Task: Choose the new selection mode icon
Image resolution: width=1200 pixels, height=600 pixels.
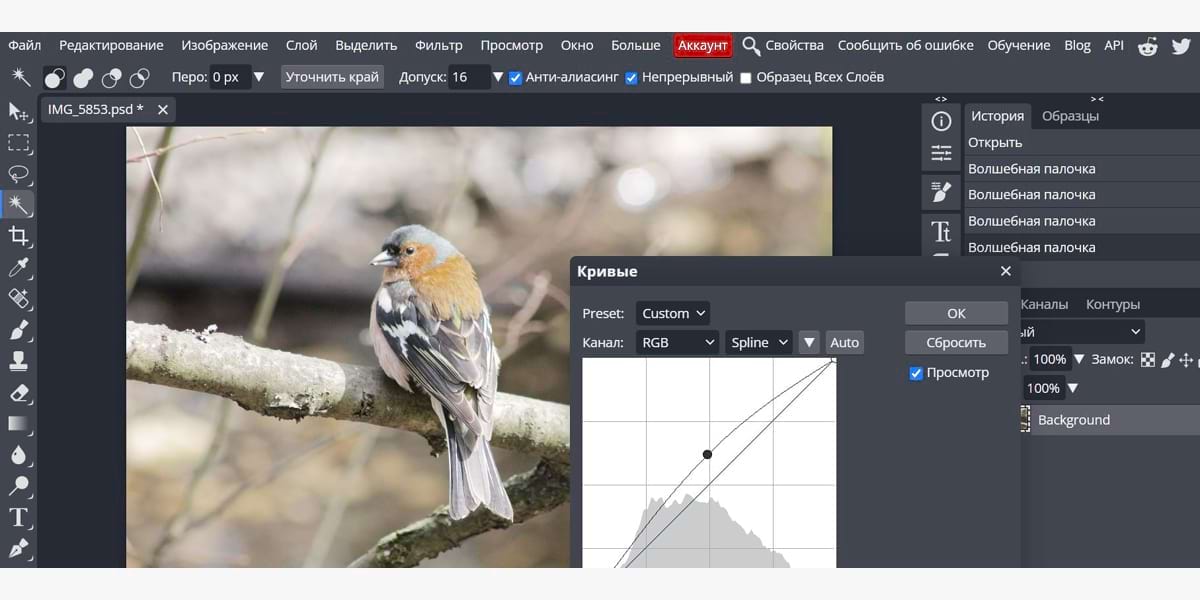Action: (55, 77)
